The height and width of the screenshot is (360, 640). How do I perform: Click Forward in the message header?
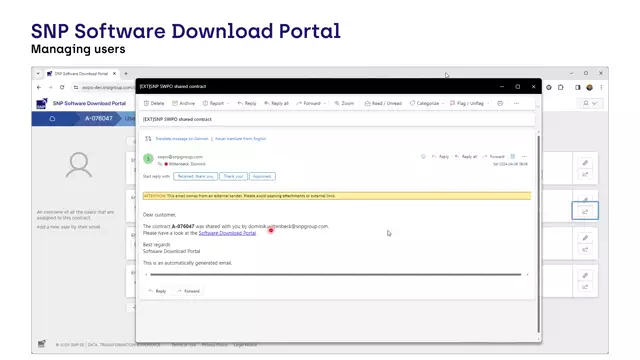pos(493,156)
